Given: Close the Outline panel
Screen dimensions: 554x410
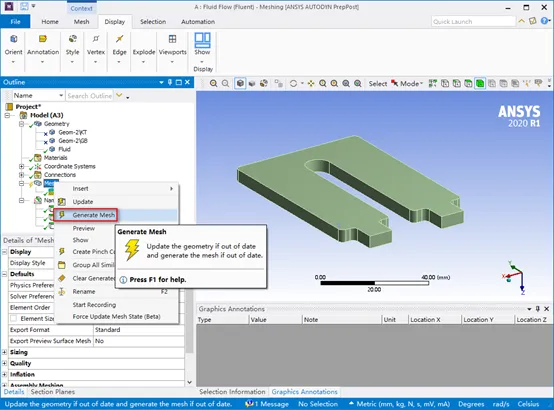Looking at the screenshot, I should pos(187,82).
